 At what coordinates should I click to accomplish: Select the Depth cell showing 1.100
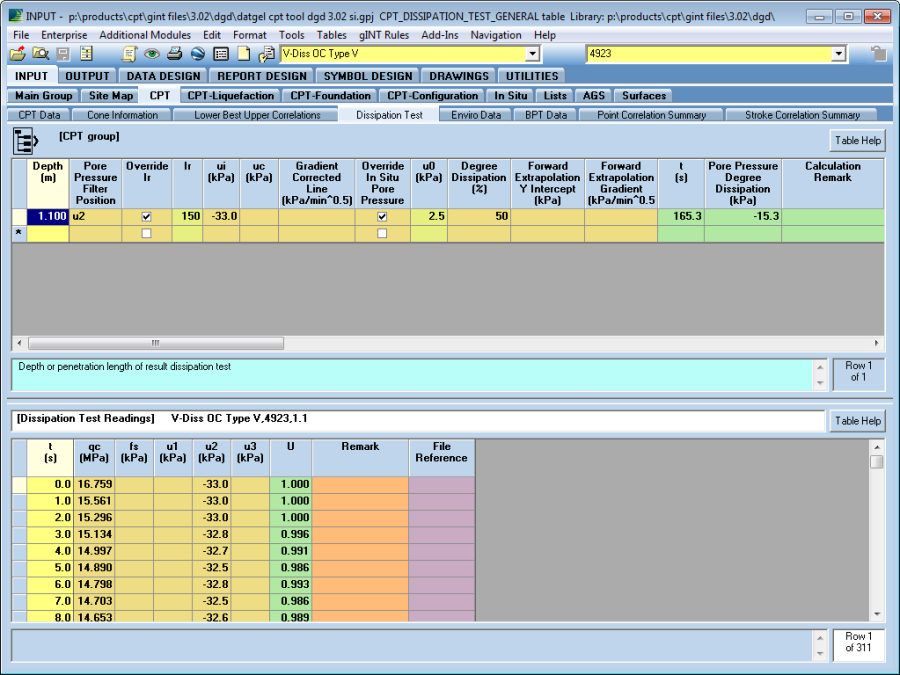(47, 216)
